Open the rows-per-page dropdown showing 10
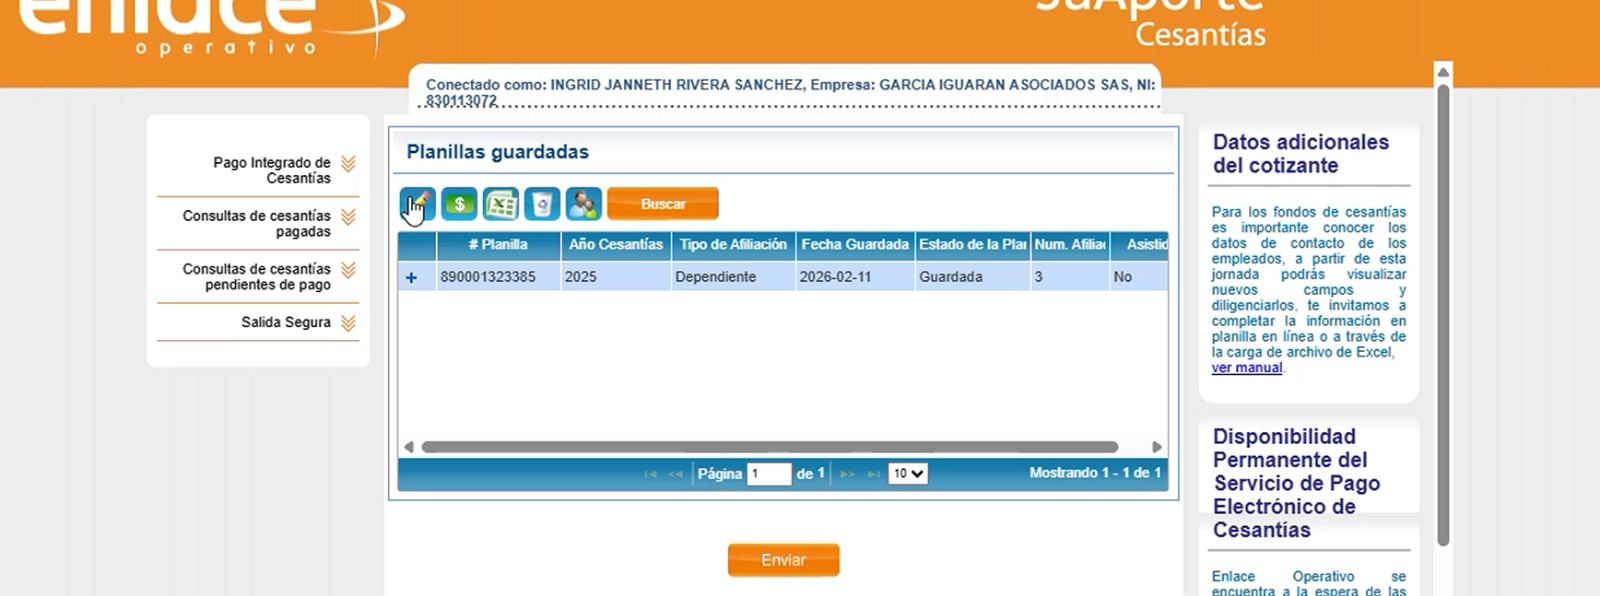 [x=908, y=474]
